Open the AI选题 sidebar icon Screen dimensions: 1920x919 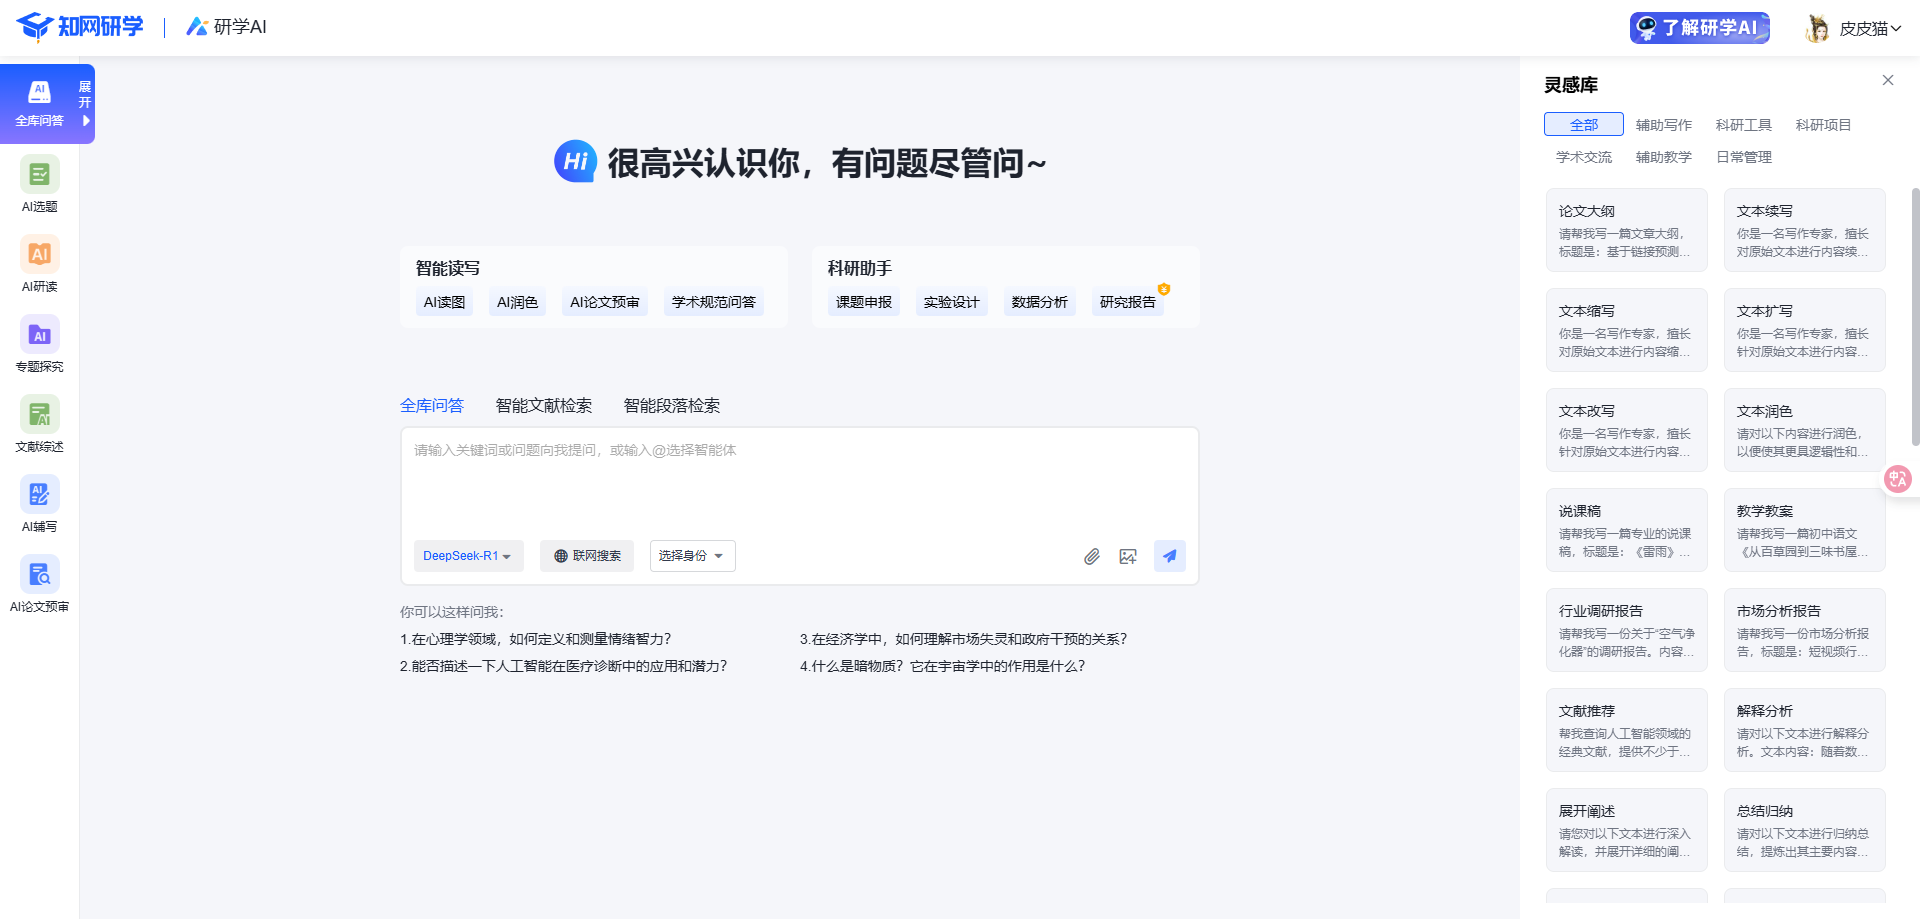pos(39,175)
